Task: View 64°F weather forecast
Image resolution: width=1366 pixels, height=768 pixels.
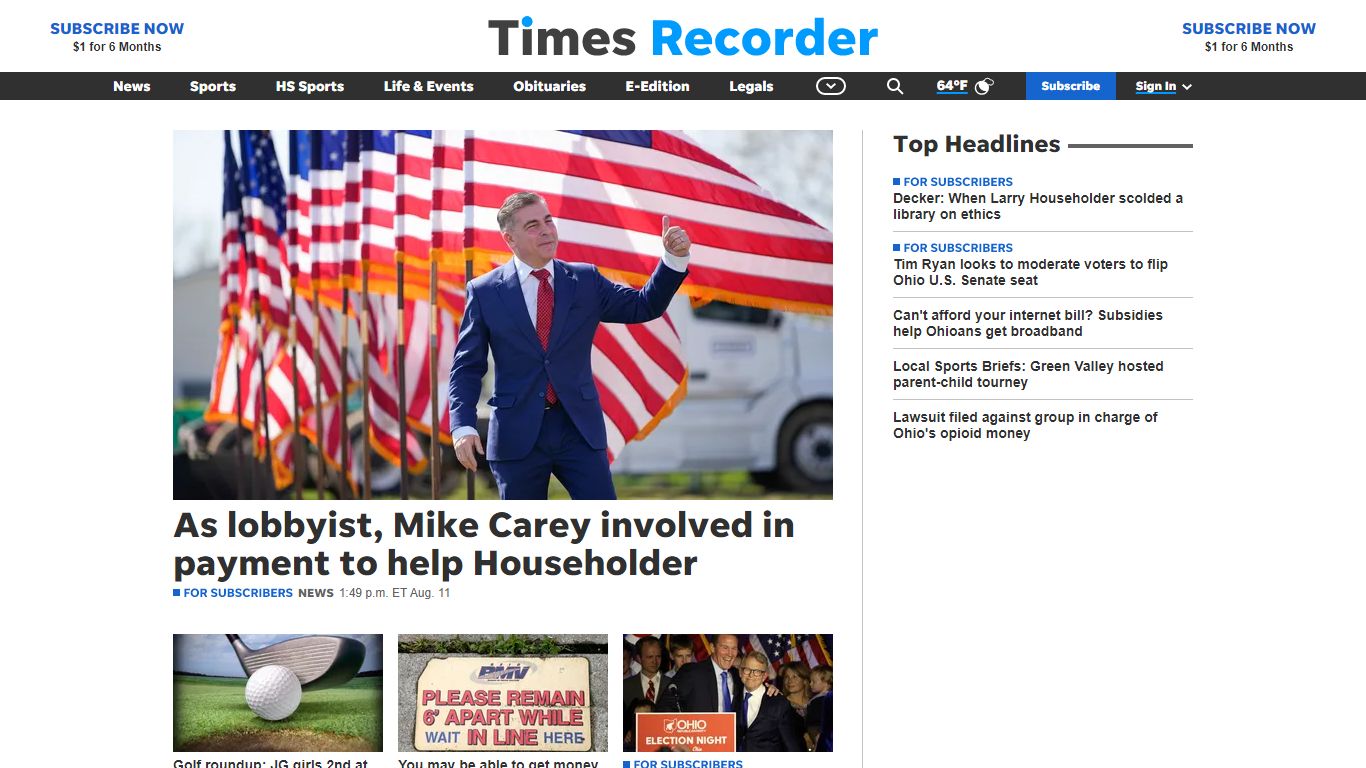Action: [952, 86]
